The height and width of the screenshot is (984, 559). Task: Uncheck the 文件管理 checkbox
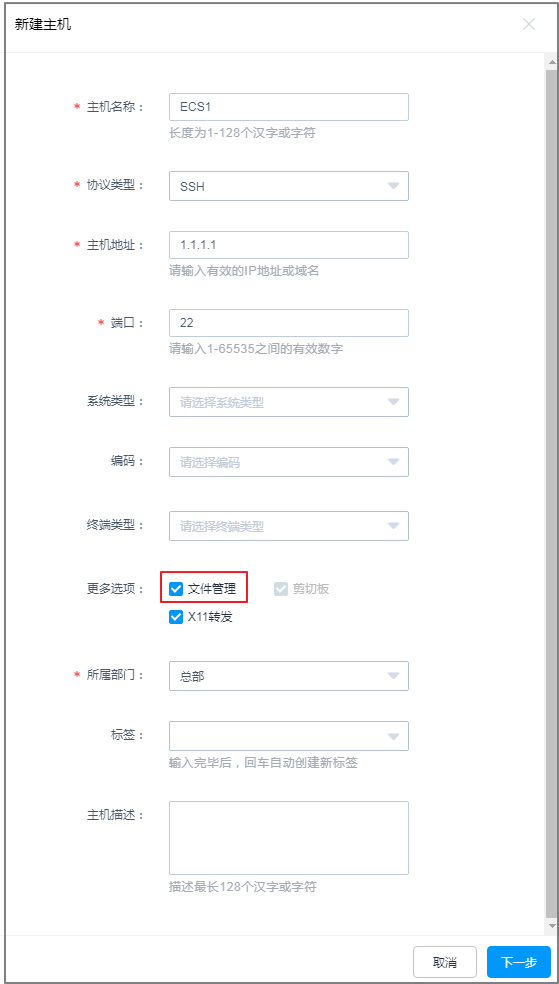176,589
